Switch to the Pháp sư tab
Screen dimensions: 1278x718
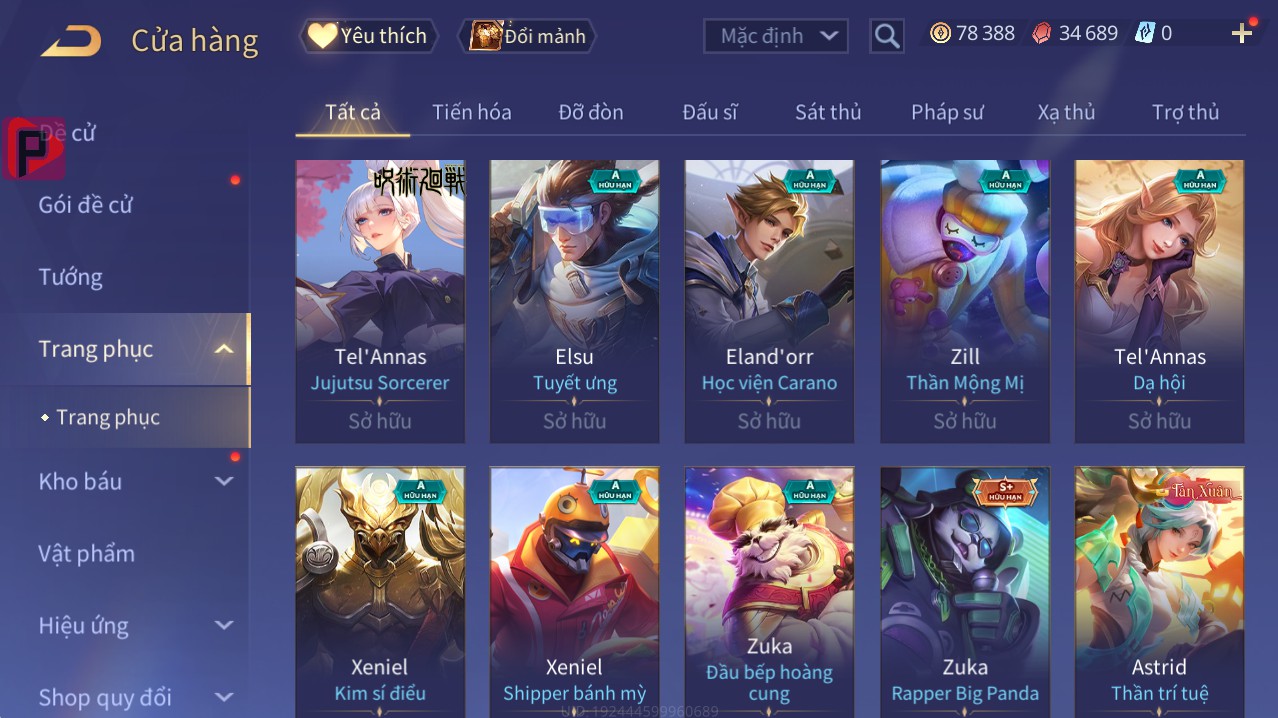947,112
